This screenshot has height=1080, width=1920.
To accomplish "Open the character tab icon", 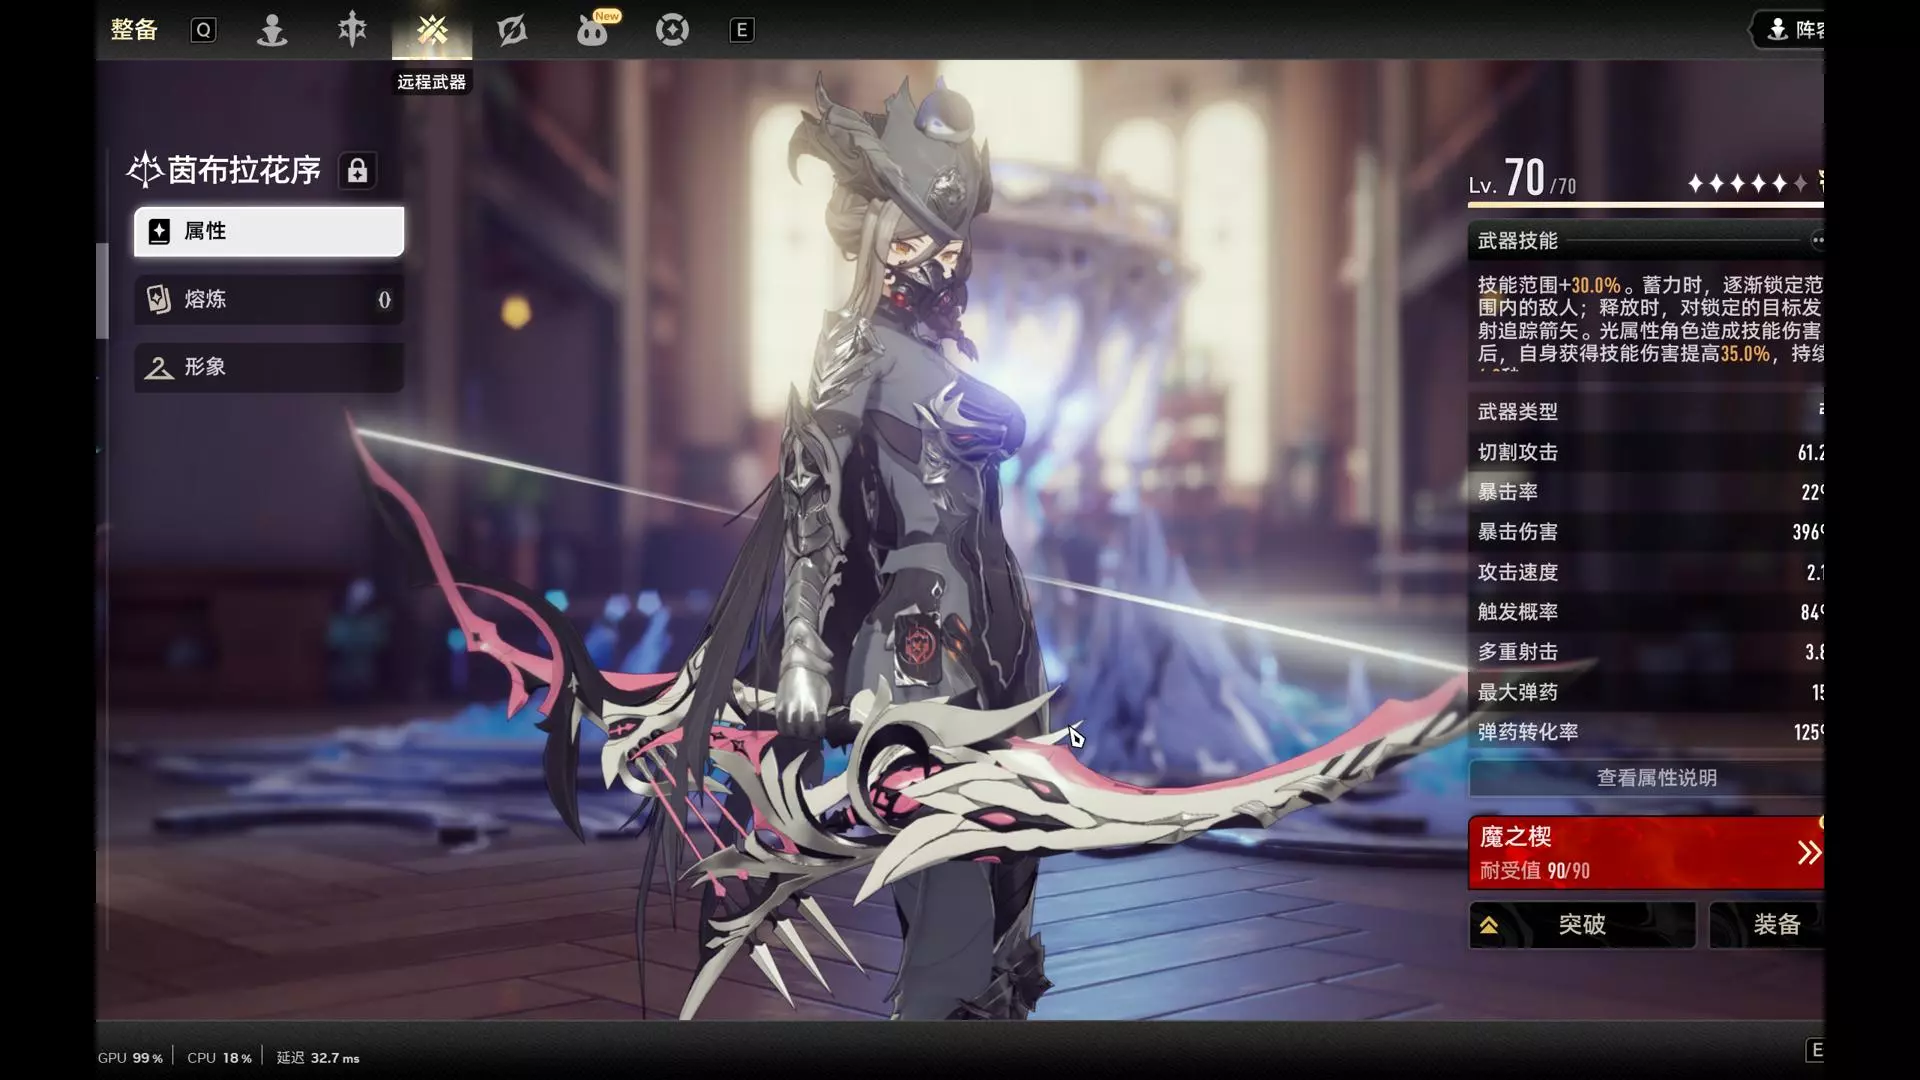I will click(272, 30).
